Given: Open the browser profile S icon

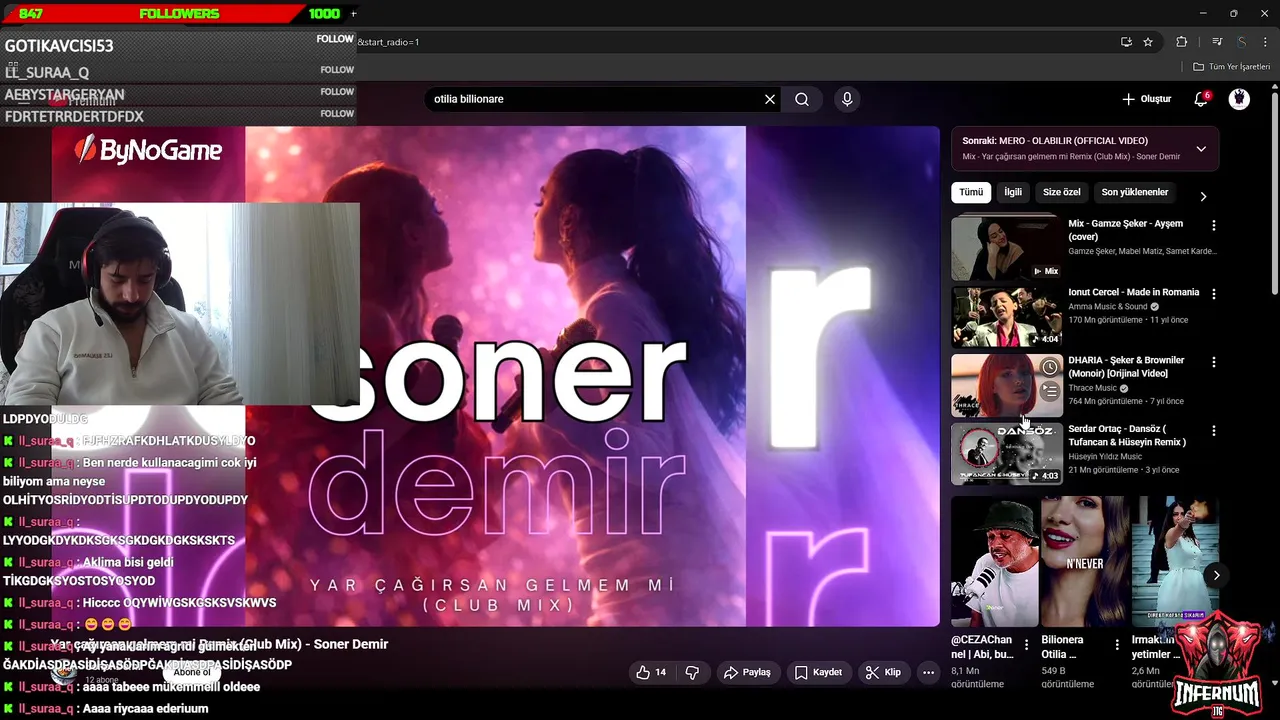Looking at the screenshot, I should 1241,42.
